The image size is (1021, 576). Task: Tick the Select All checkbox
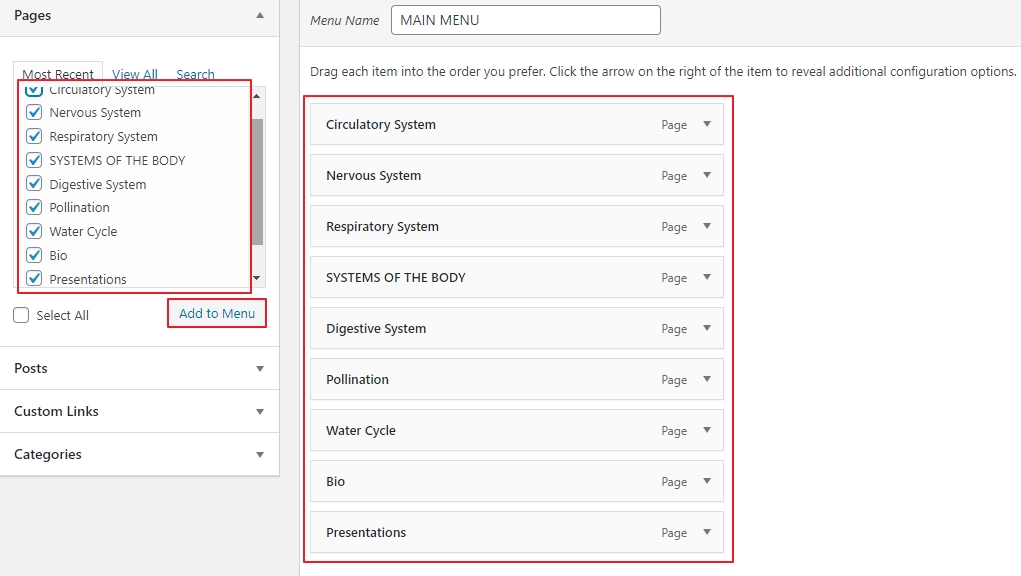tap(21, 315)
